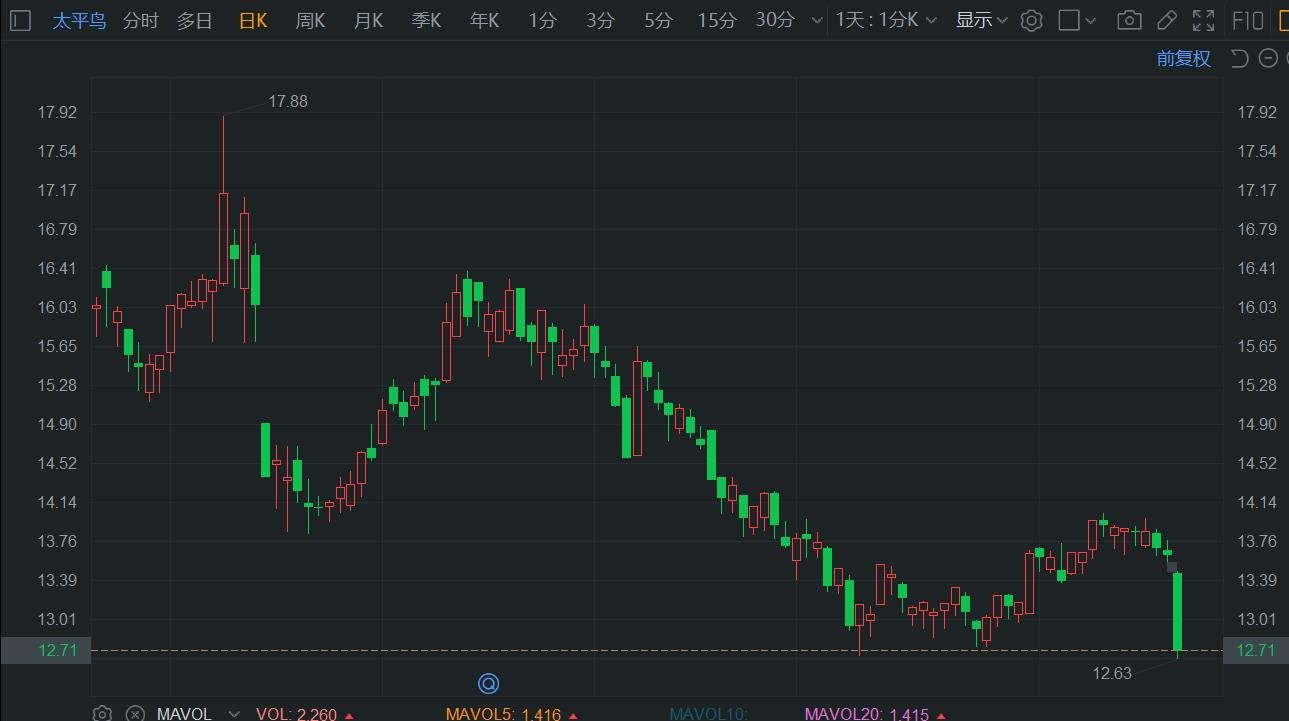Enter fullscreen chart mode
This screenshot has height=721, width=1289.
pos(1204,20)
